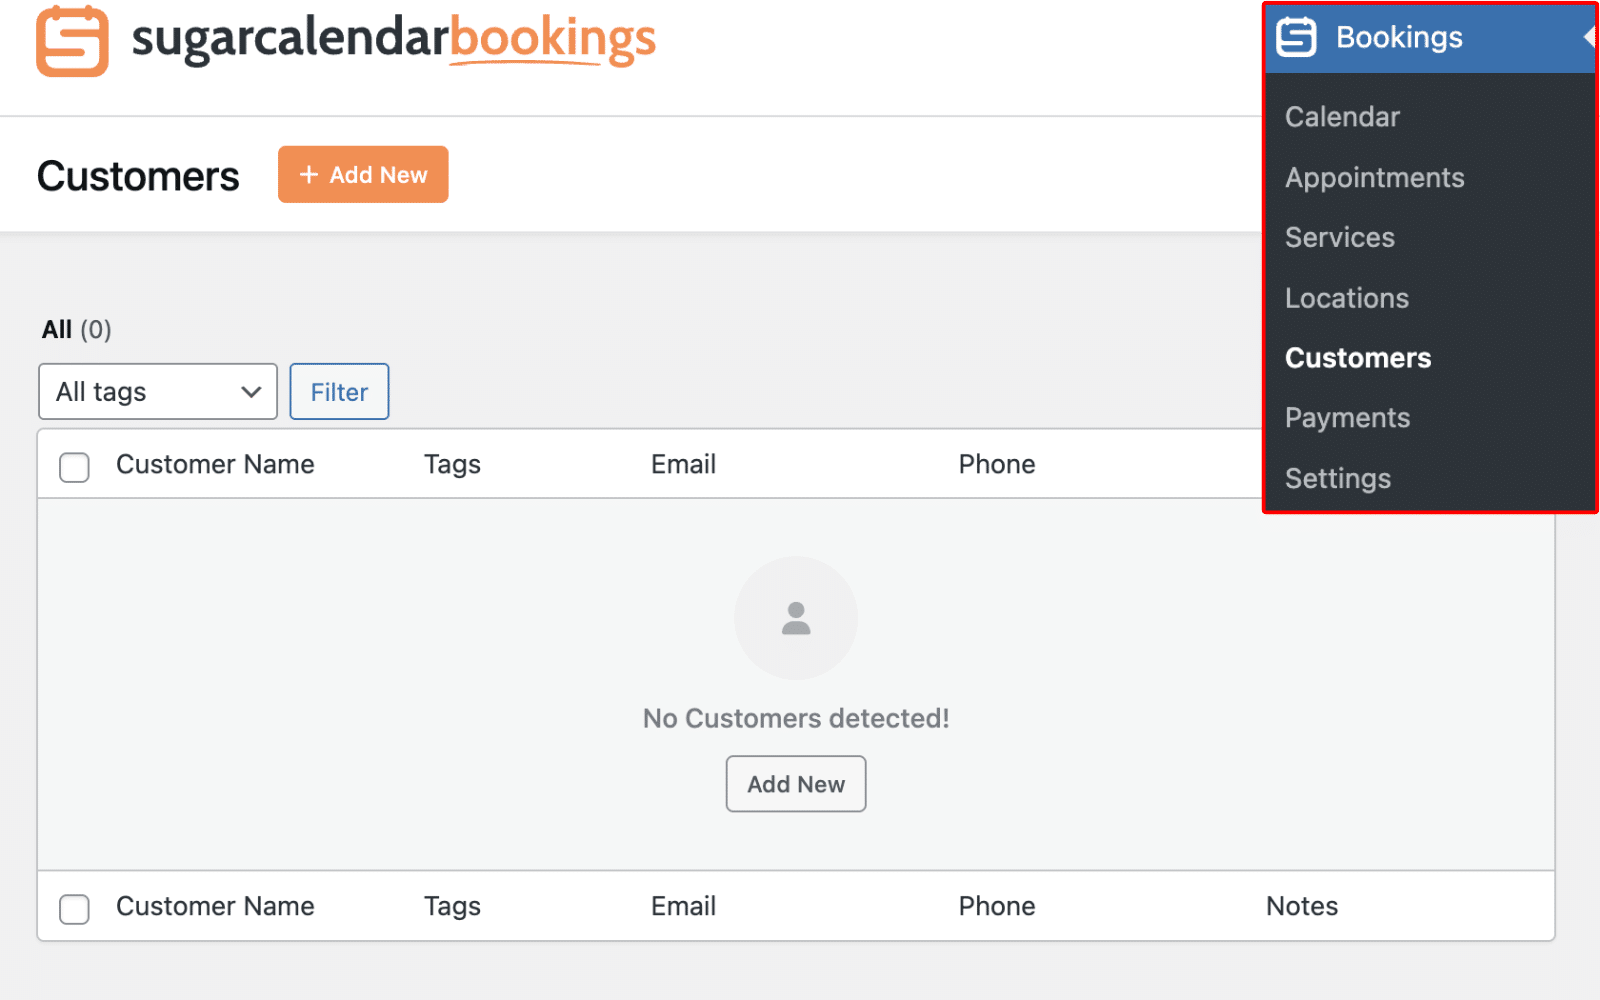Go to Appointments in Bookings menu
Image resolution: width=1600 pixels, height=1000 pixels.
[1374, 178]
